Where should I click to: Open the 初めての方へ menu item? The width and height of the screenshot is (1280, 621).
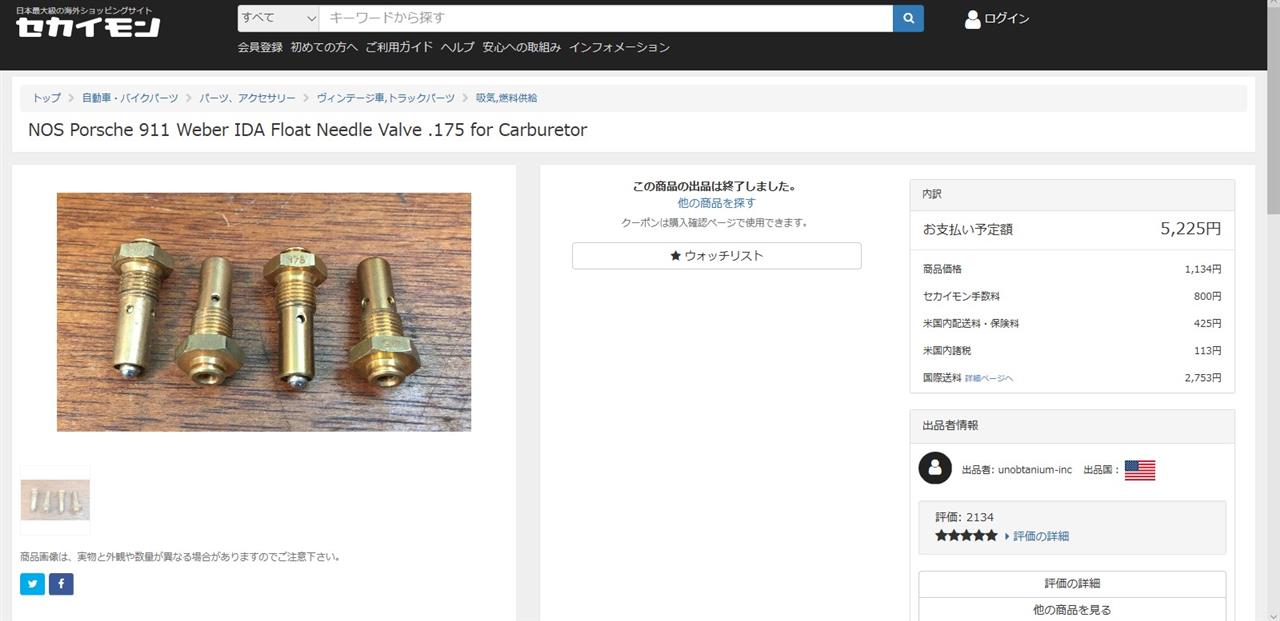(324, 47)
